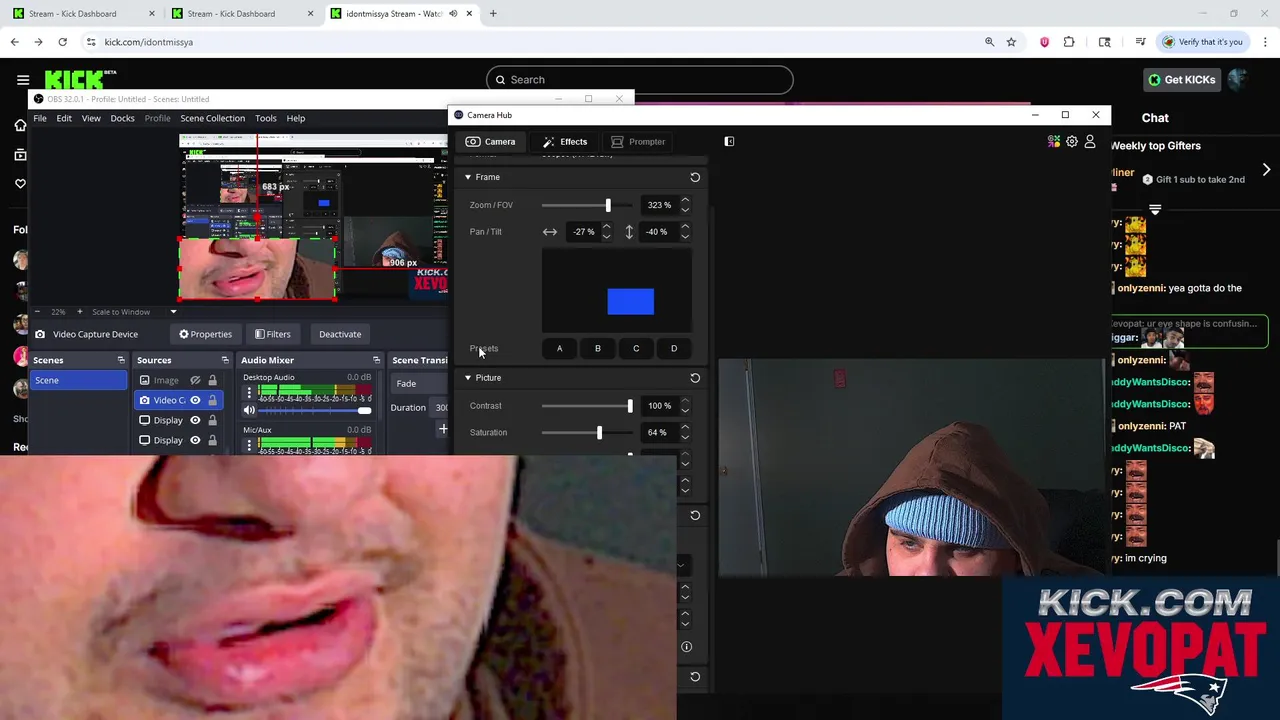Screen dimensions: 1280x720
Task: Click the Zoom/FOV slider handle
Action: pos(607,205)
